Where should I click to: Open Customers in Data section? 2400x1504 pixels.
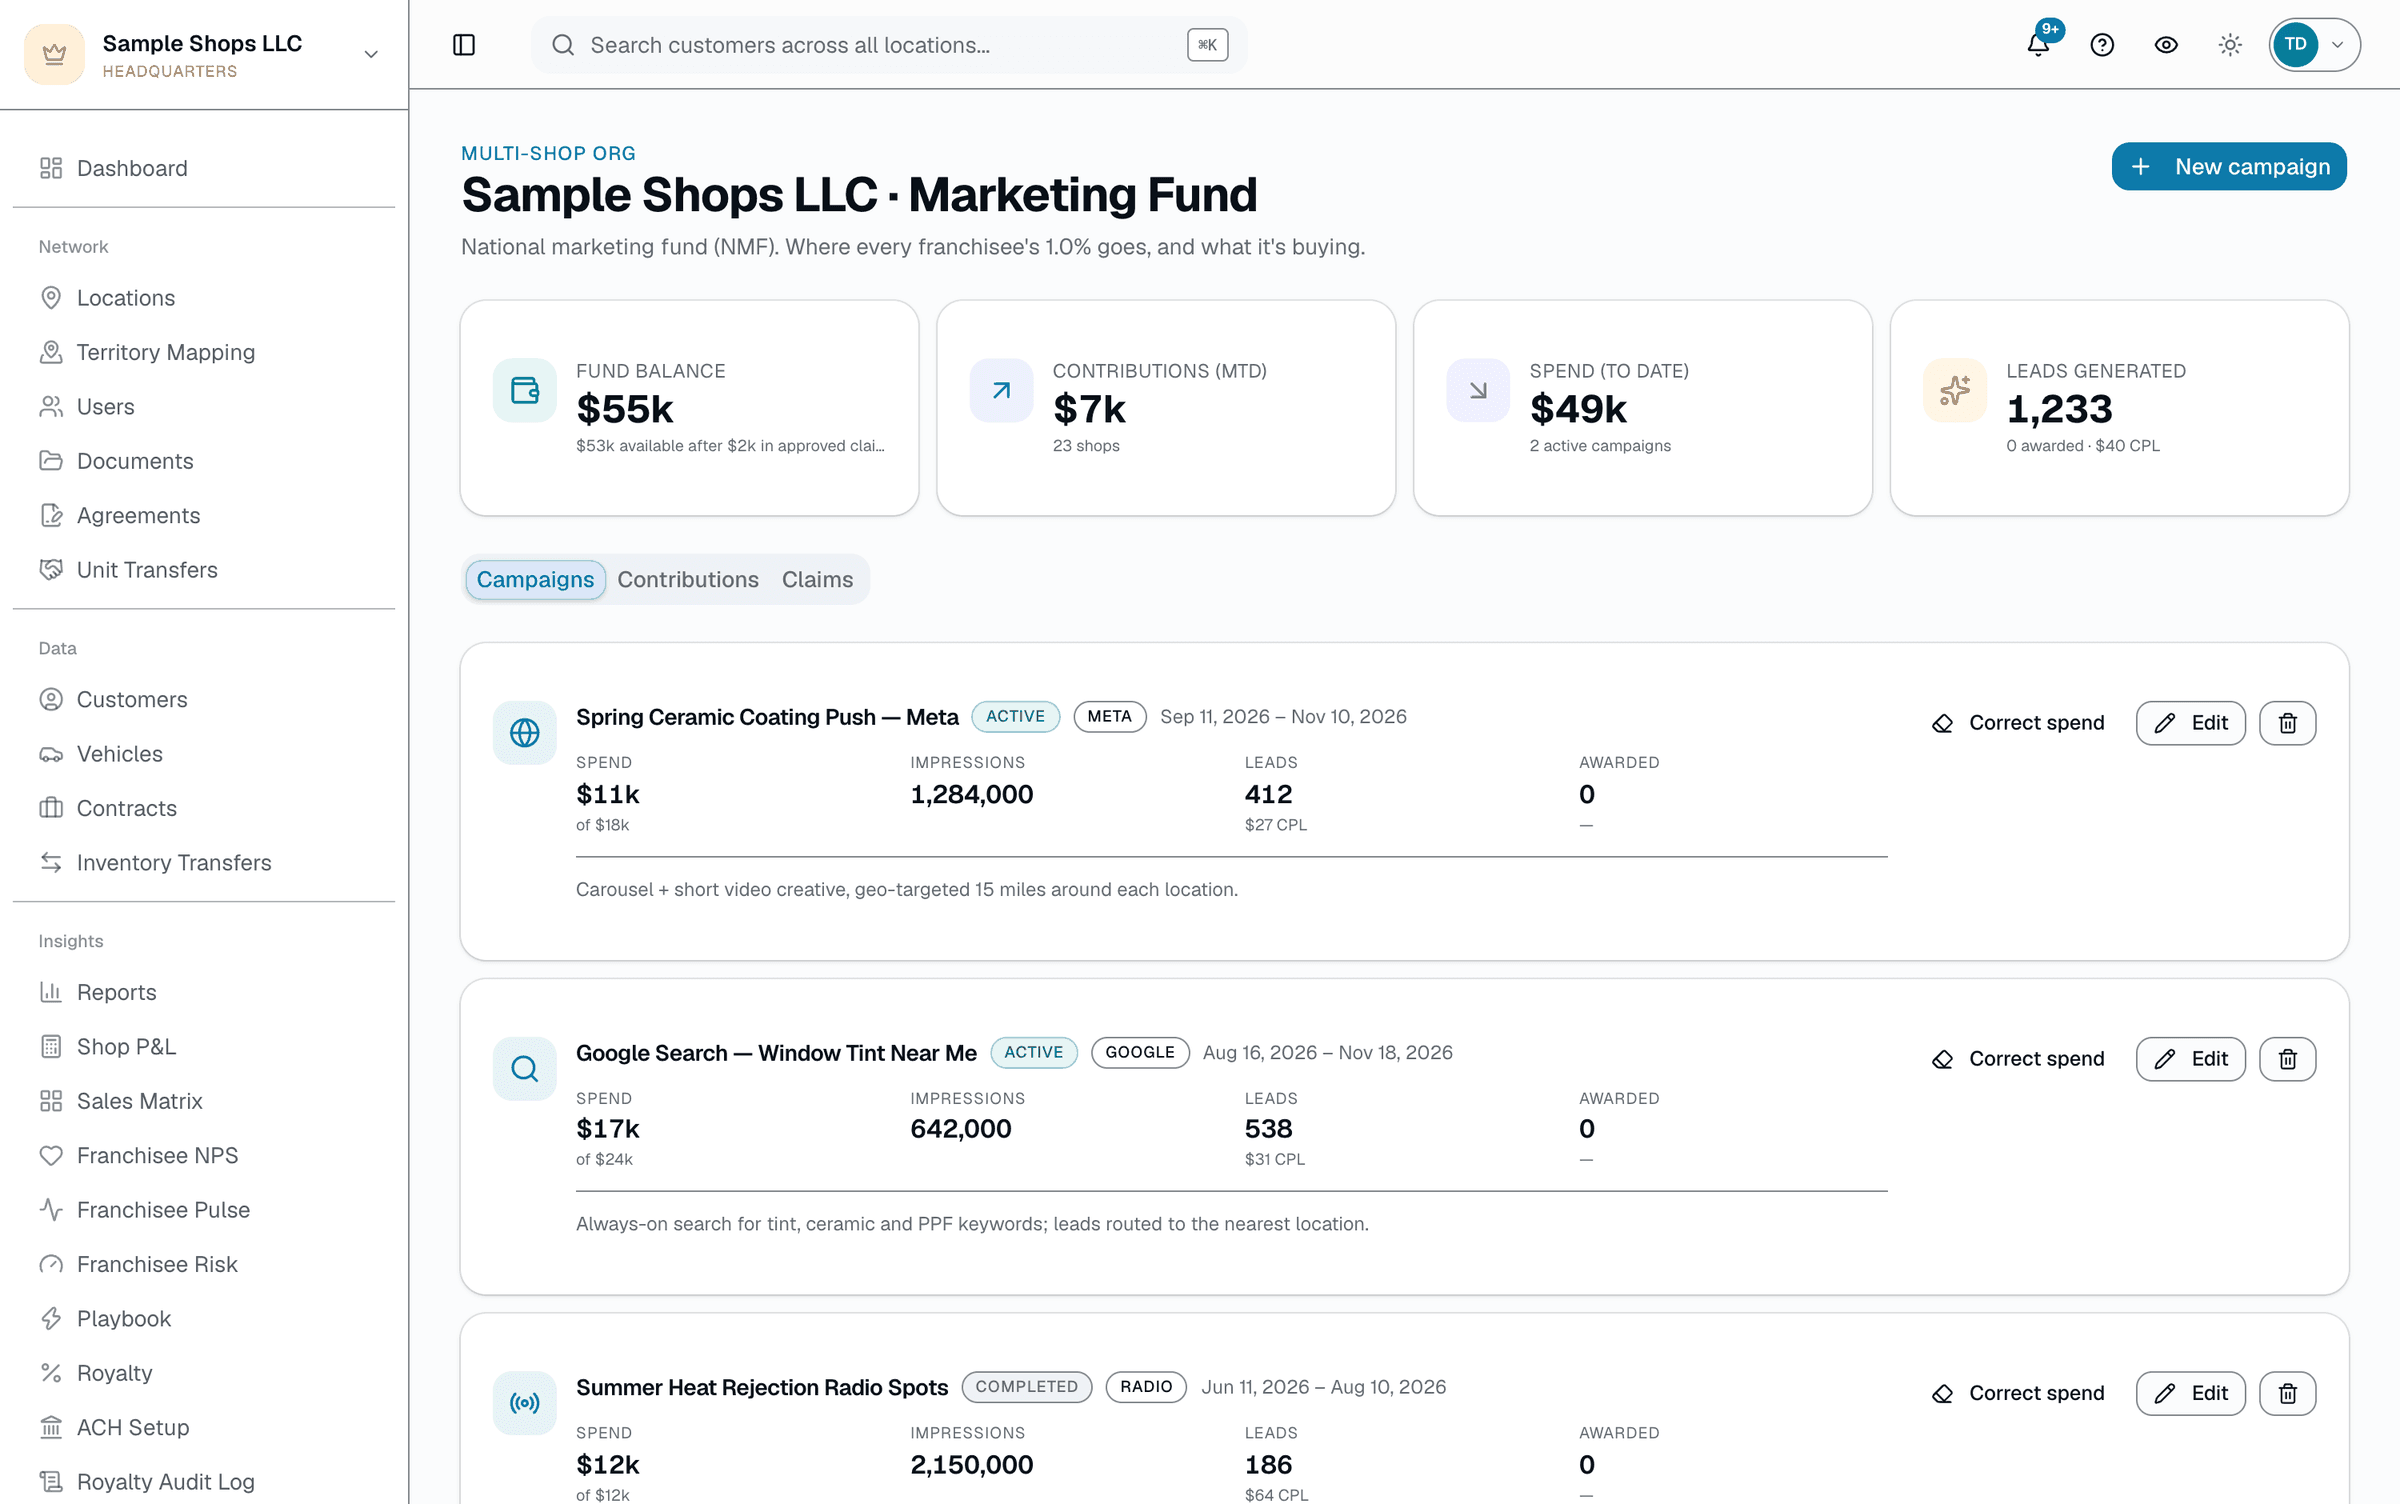(204, 699)
